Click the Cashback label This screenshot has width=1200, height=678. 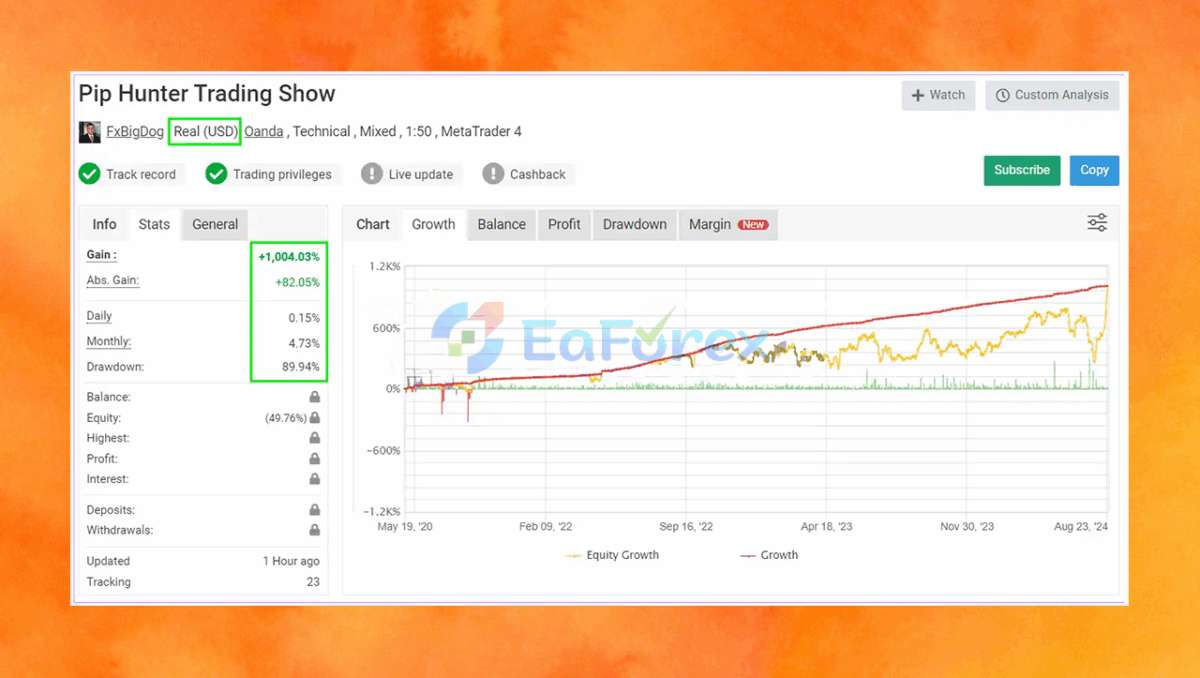click(538, 175)
